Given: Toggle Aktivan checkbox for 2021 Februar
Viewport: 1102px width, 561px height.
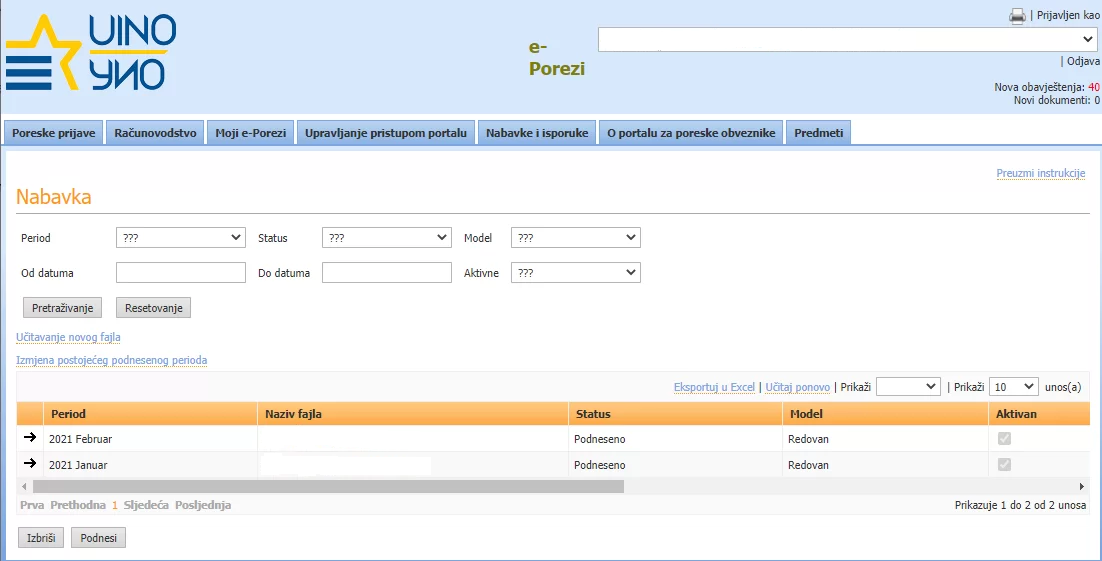Looking at the screenshot, I should (1004, 439).
